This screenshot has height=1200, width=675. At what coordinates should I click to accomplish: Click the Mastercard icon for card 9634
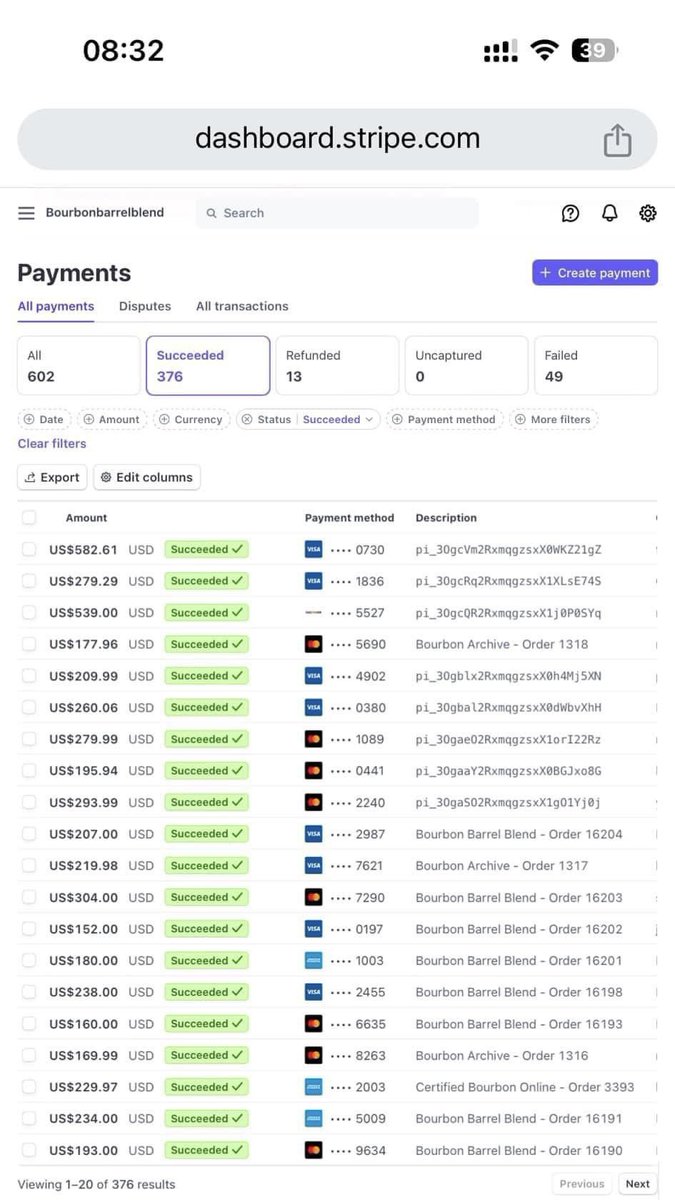314,1150
